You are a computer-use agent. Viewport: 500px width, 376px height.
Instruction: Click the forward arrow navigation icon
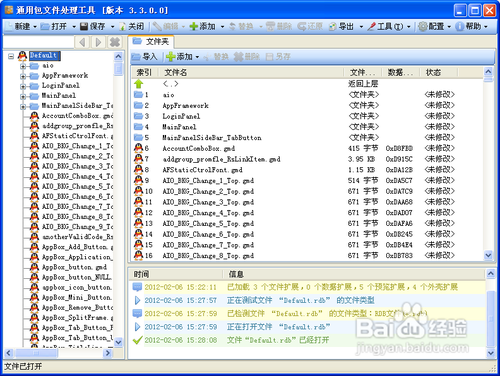(x=98, y=42)
